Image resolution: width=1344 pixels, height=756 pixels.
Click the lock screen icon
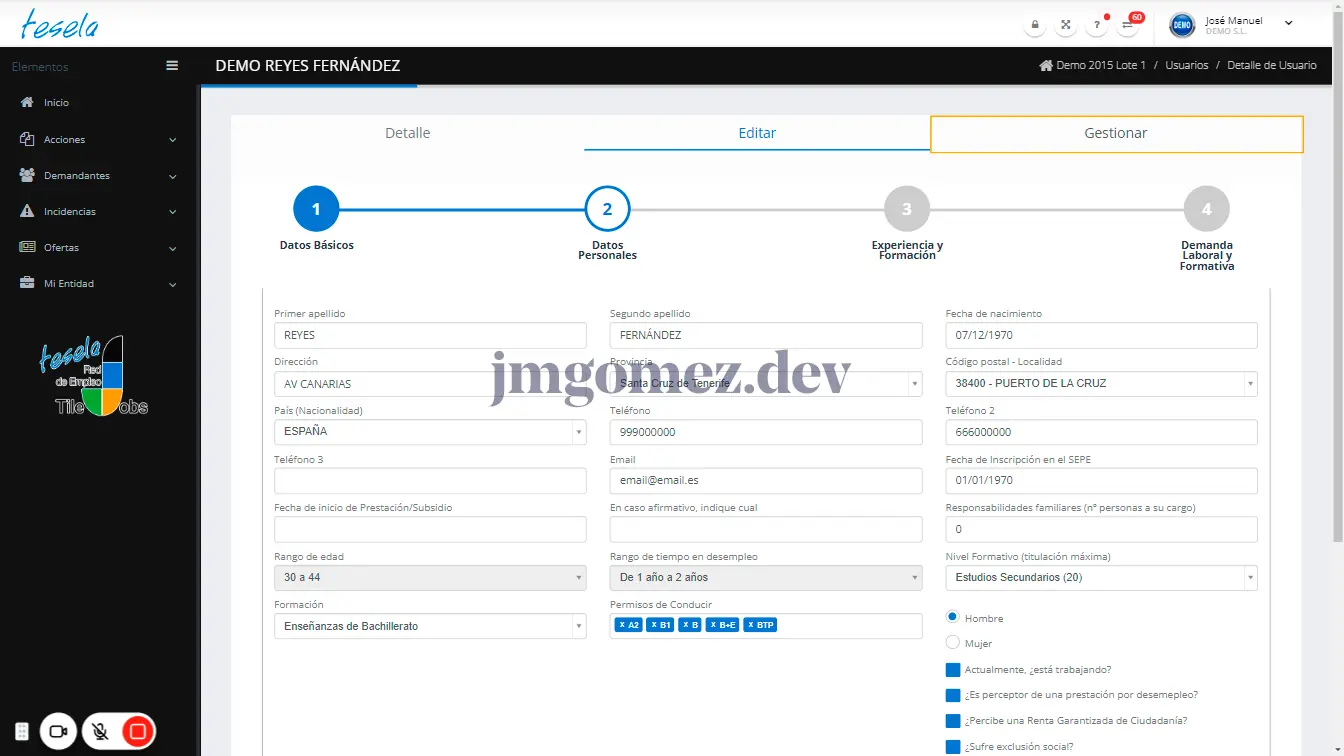coord(1035,25)
